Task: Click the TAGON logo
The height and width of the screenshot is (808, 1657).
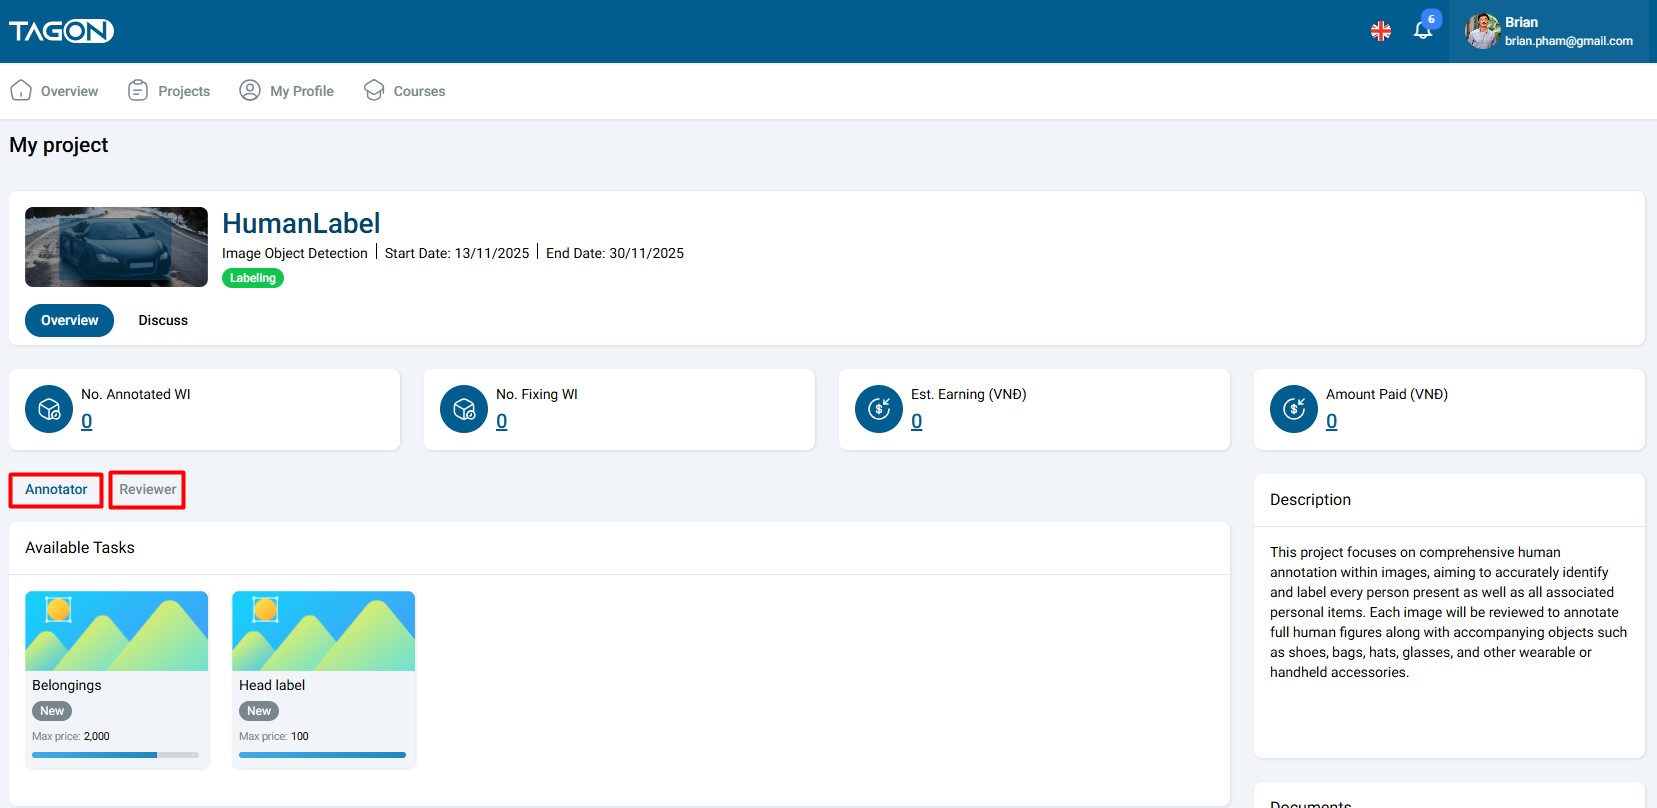Action: tap(61, 31)
